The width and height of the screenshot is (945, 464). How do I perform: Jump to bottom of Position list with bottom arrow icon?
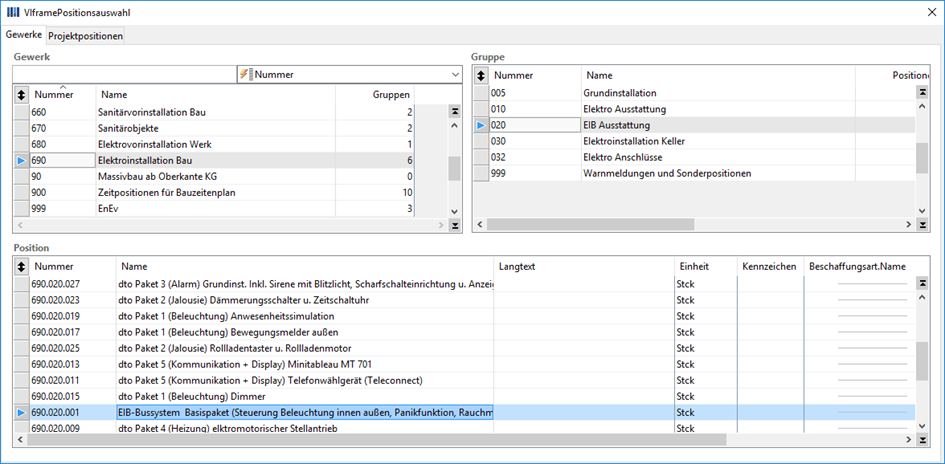(x=922, y=440)
